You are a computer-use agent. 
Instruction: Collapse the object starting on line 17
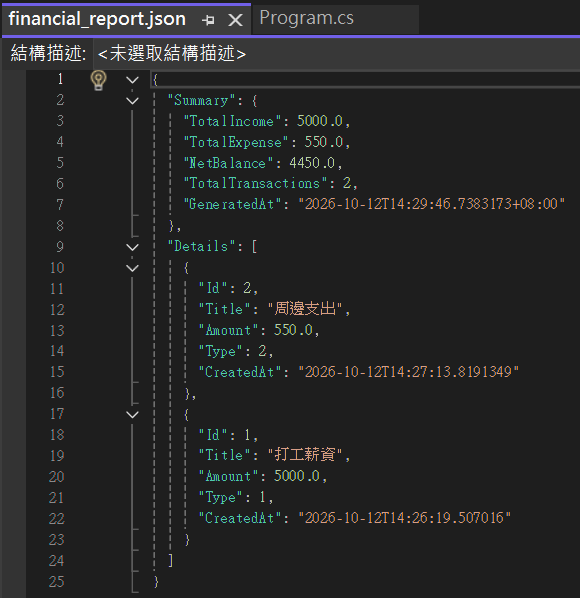point(132,415)
